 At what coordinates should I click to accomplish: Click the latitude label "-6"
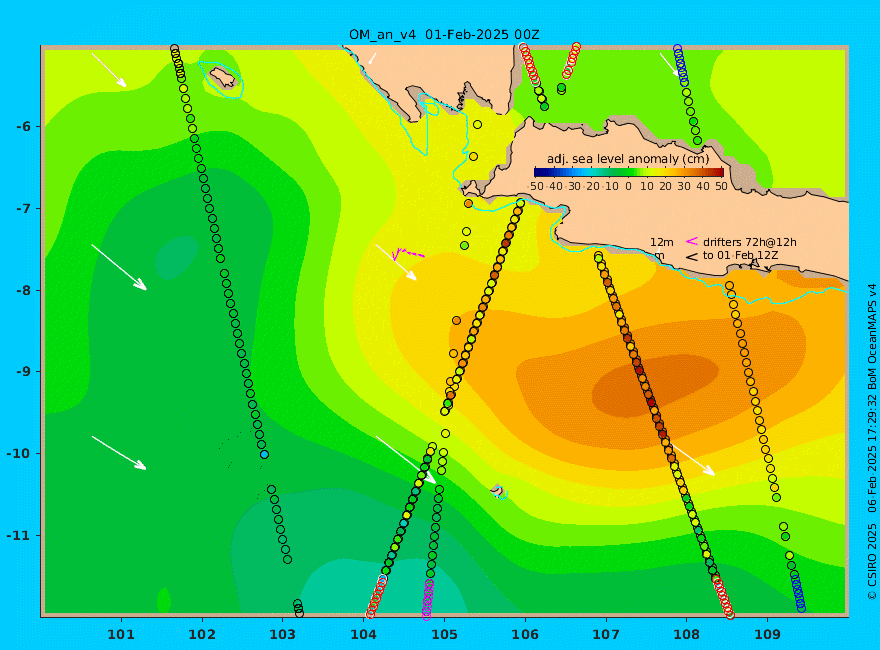point(23,127)
